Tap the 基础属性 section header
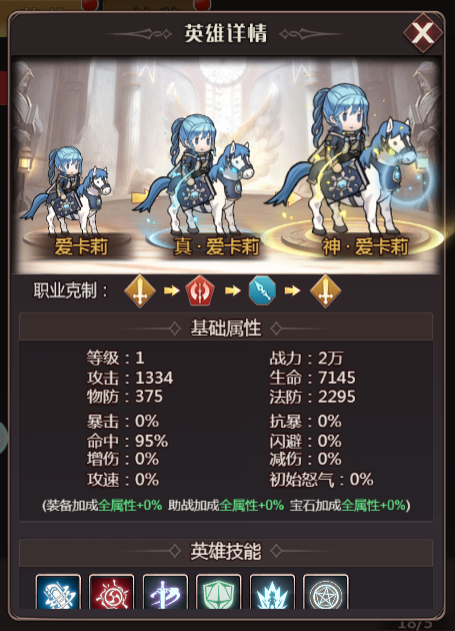Image resolution: width=455 pixels, height=631 pixels. tap(226, 327)
